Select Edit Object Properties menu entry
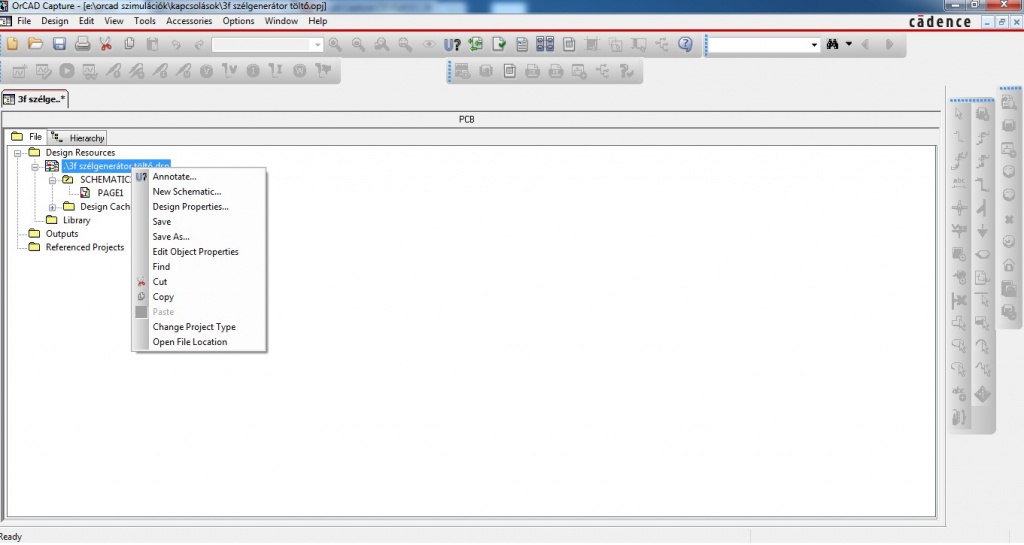Viewport: 1024px width, 545px height. point(199,252)
